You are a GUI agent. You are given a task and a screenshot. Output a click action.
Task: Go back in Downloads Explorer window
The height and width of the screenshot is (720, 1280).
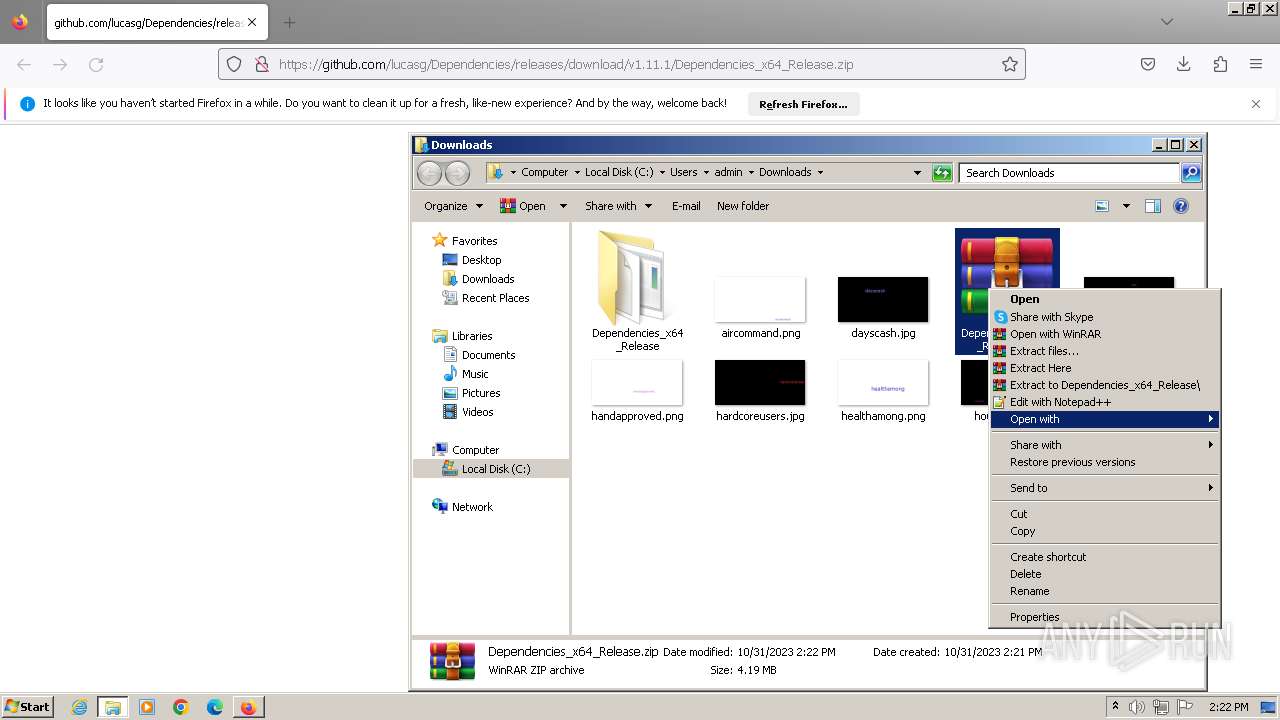pyautogui.click(x=429, y=173)
